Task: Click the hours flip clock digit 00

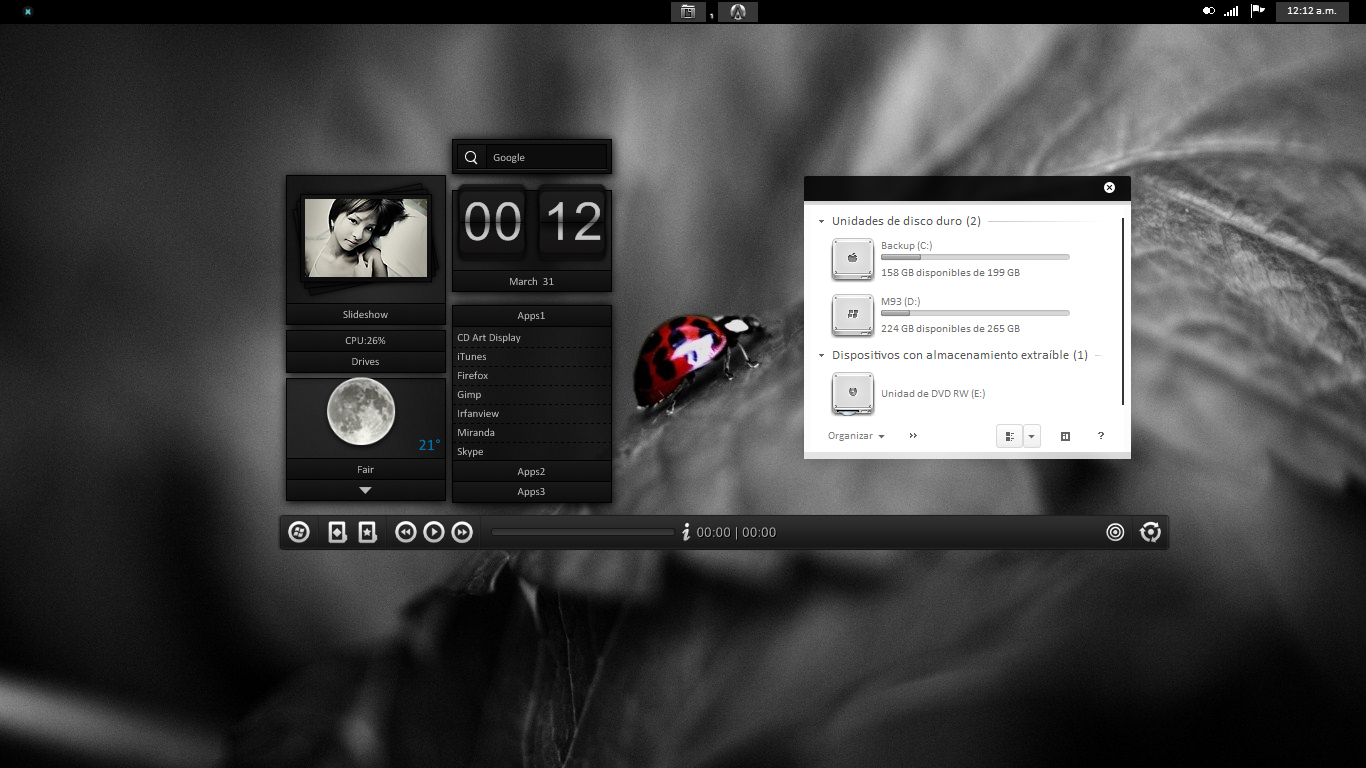Action: [x=492, y=222]
